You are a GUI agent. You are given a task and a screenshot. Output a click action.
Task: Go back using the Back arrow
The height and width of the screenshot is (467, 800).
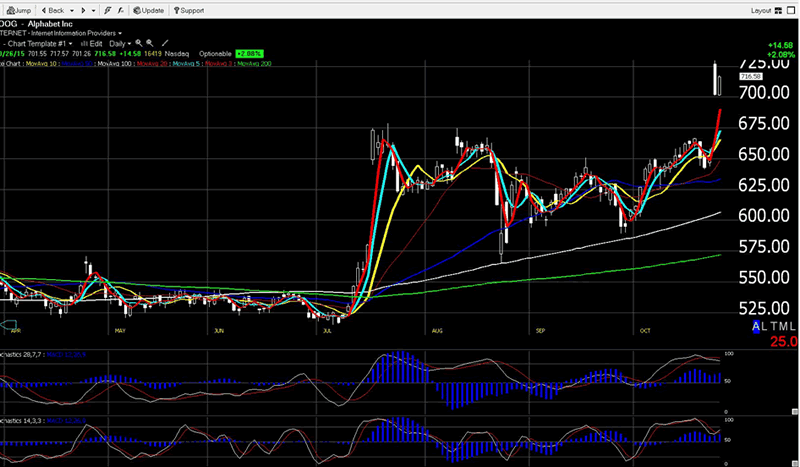(x=53, y=10)
